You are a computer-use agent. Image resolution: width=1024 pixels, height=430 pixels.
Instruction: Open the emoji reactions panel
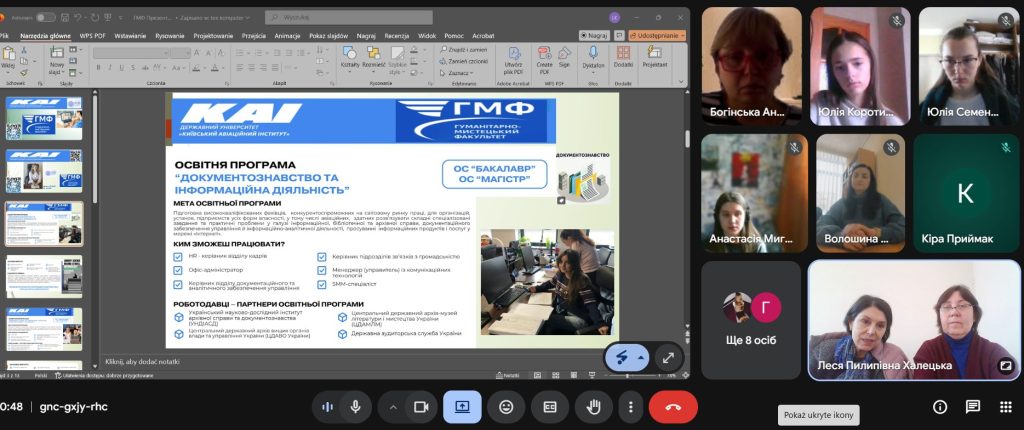[507, 407]
